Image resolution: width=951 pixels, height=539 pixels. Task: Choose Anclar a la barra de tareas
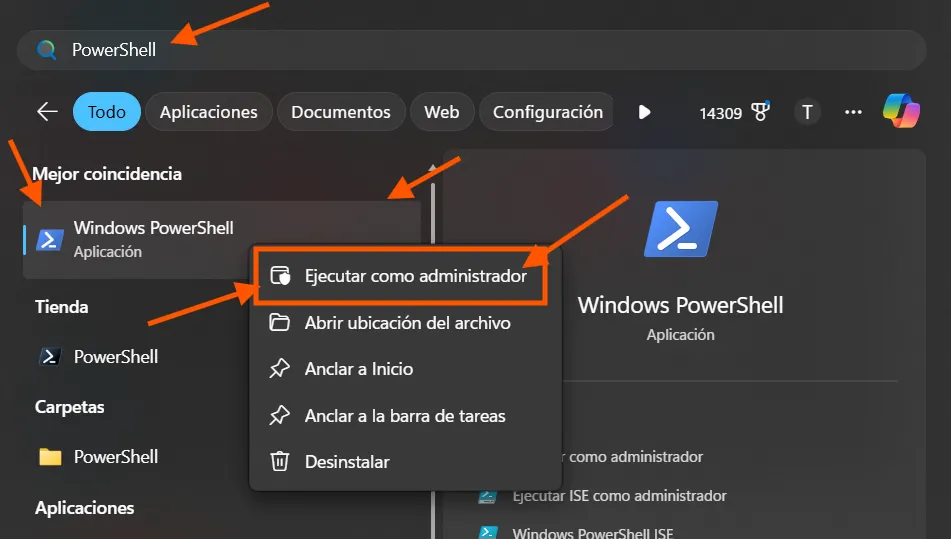coord(405,416)
